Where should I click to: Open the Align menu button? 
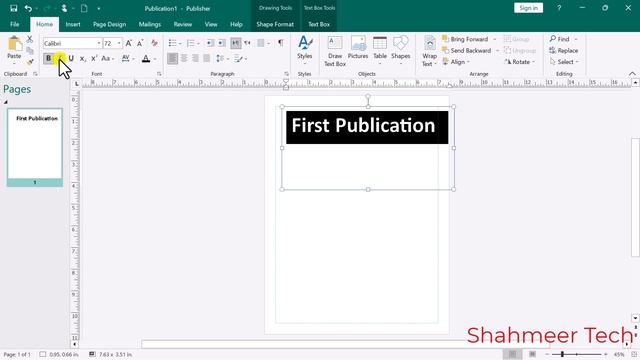(x=456, y=62)
